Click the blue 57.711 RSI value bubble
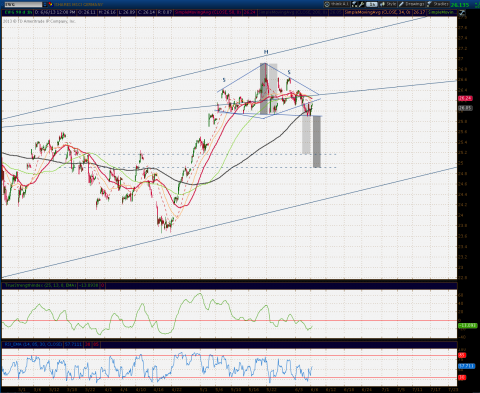 point(467,366)
